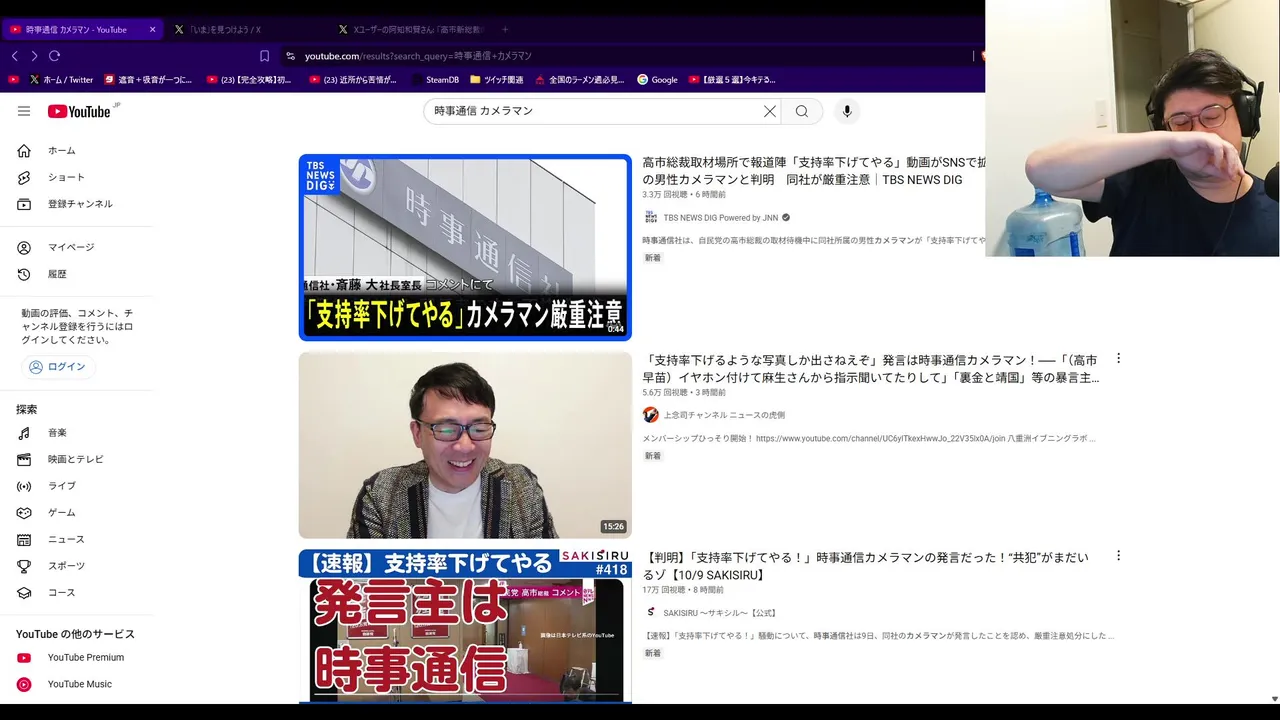
Task: Go back with the browser back arrow
Action: pos(14,56)
